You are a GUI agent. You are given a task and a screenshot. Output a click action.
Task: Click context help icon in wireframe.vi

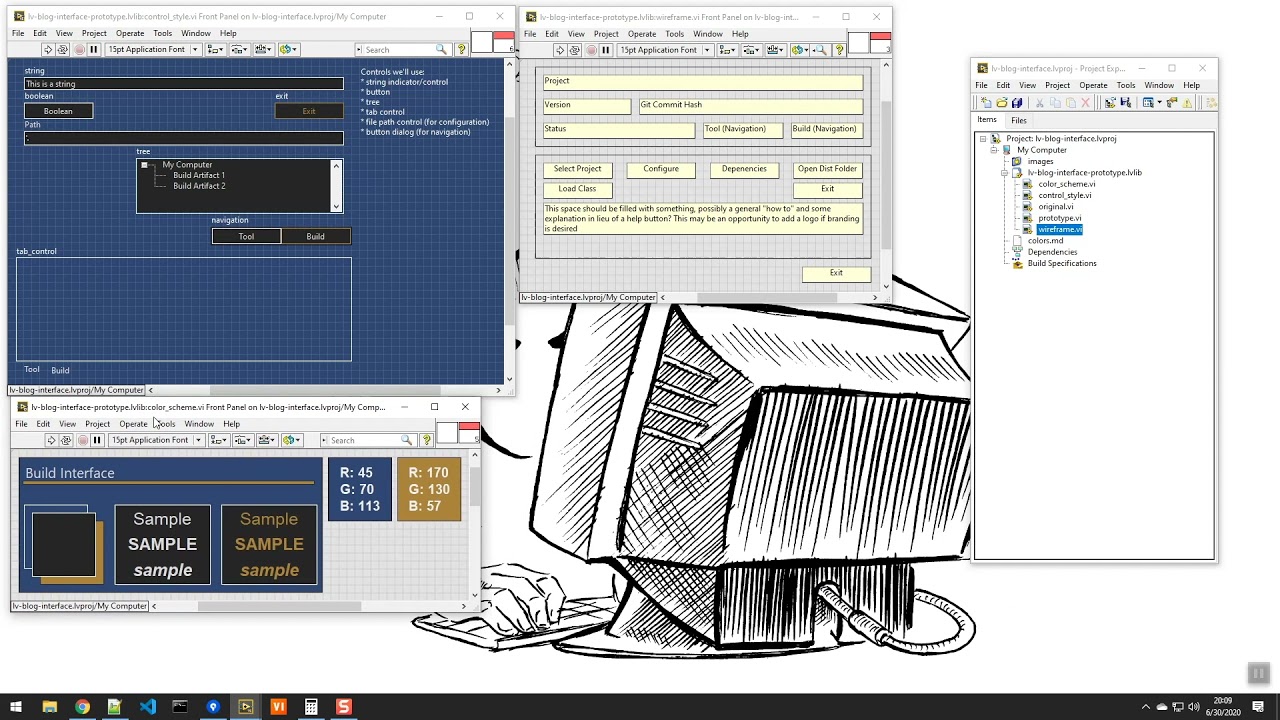(x=839, y=50)
